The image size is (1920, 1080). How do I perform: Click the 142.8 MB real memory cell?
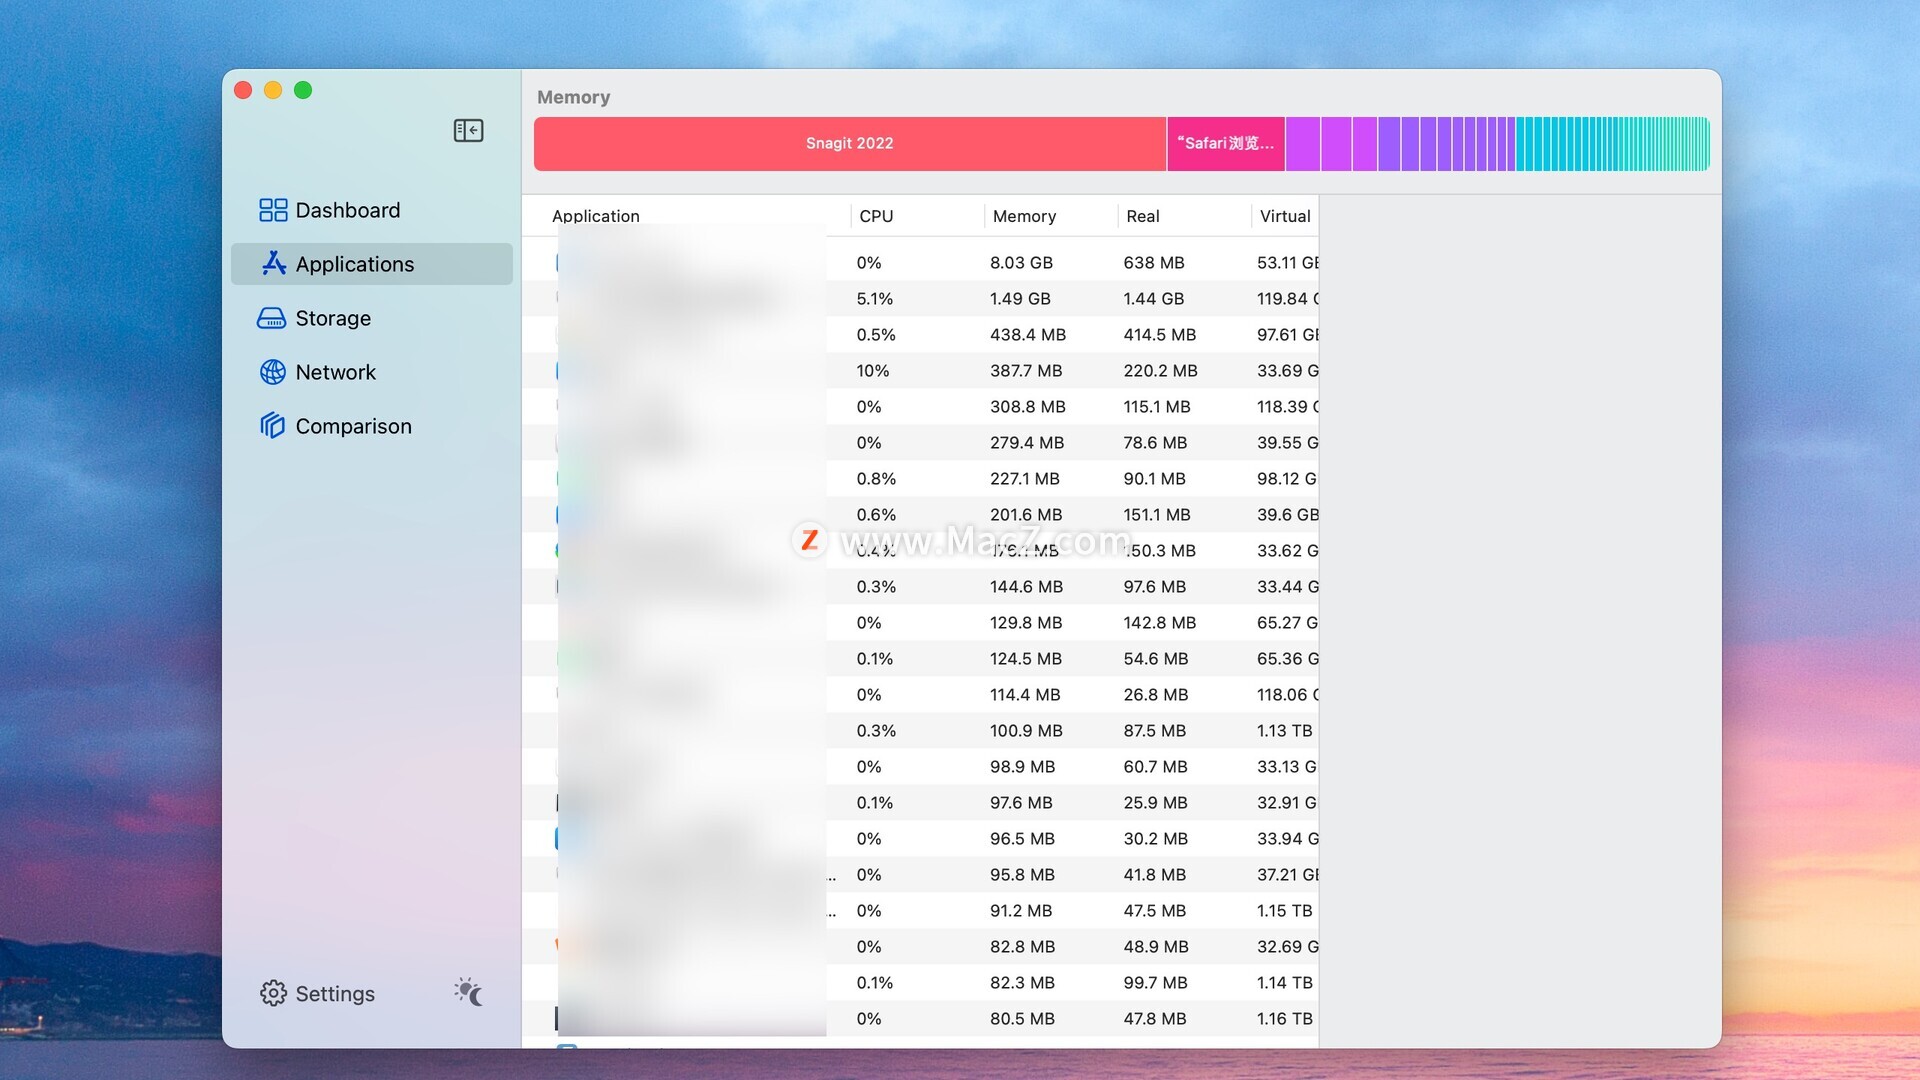1159,623
